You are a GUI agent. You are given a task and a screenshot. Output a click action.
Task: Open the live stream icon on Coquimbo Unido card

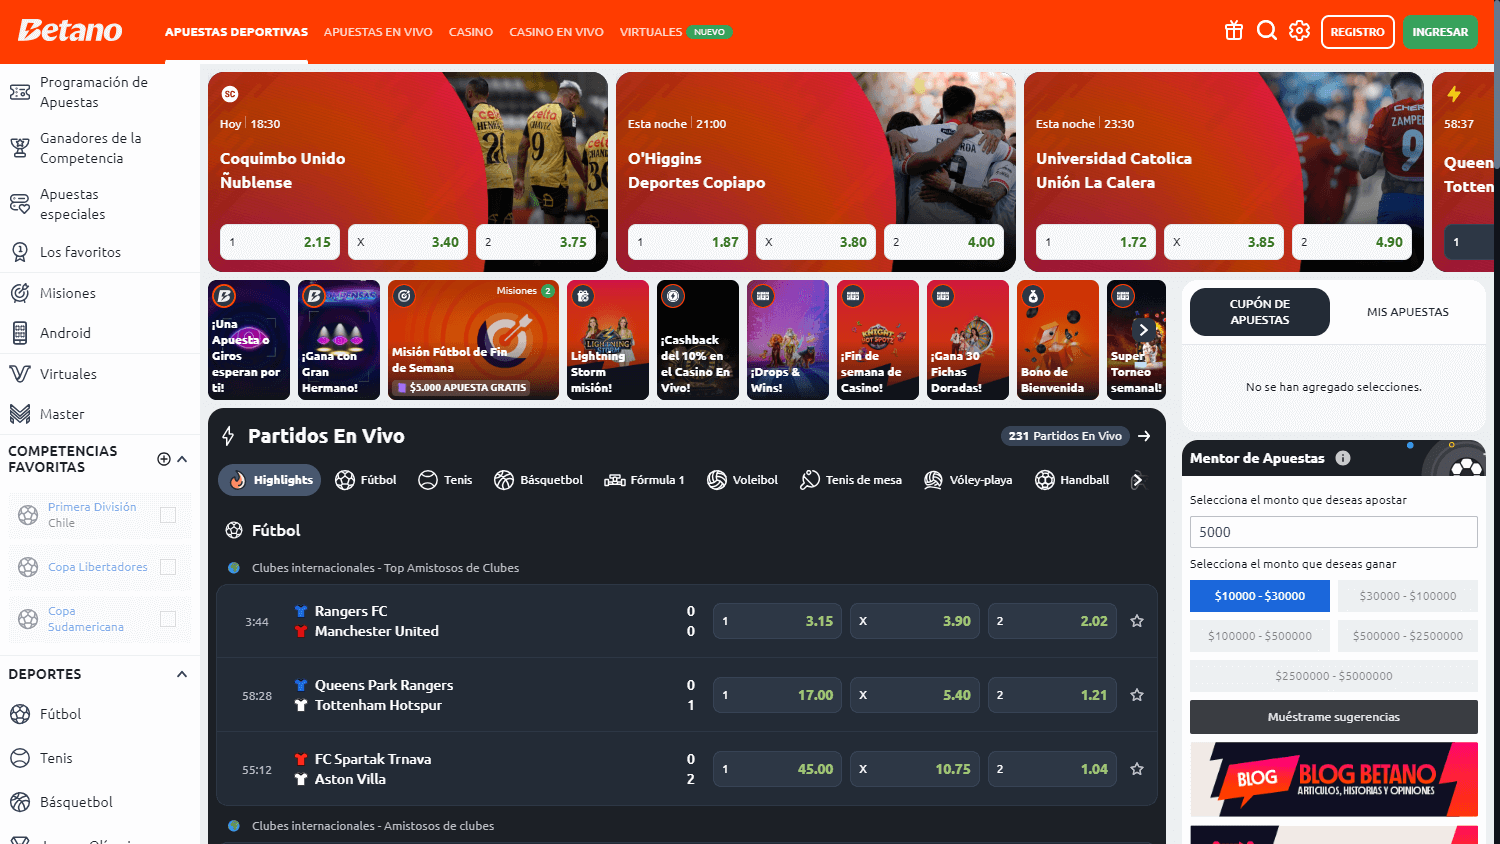230,94
